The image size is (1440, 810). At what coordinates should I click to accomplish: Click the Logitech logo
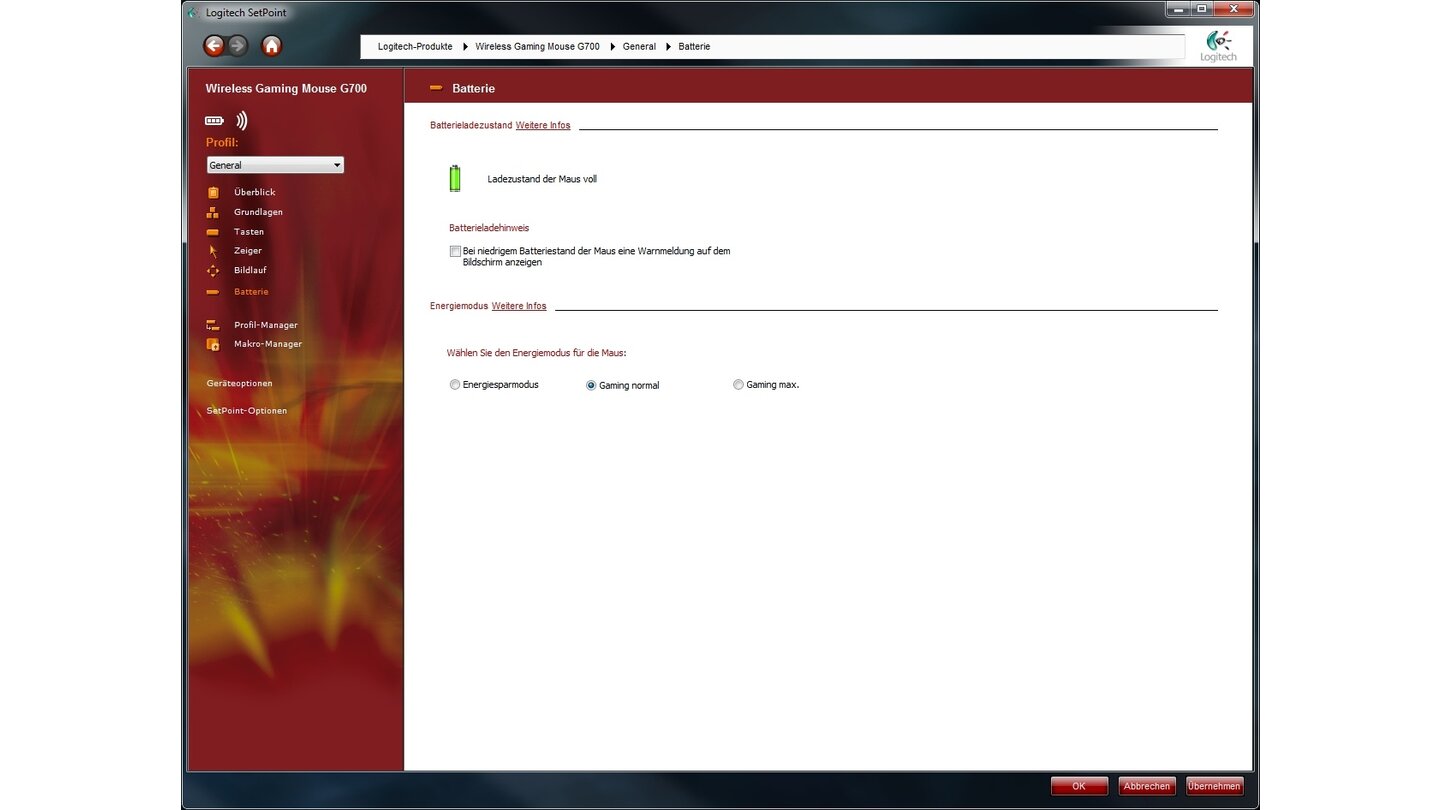(1218, 46)
